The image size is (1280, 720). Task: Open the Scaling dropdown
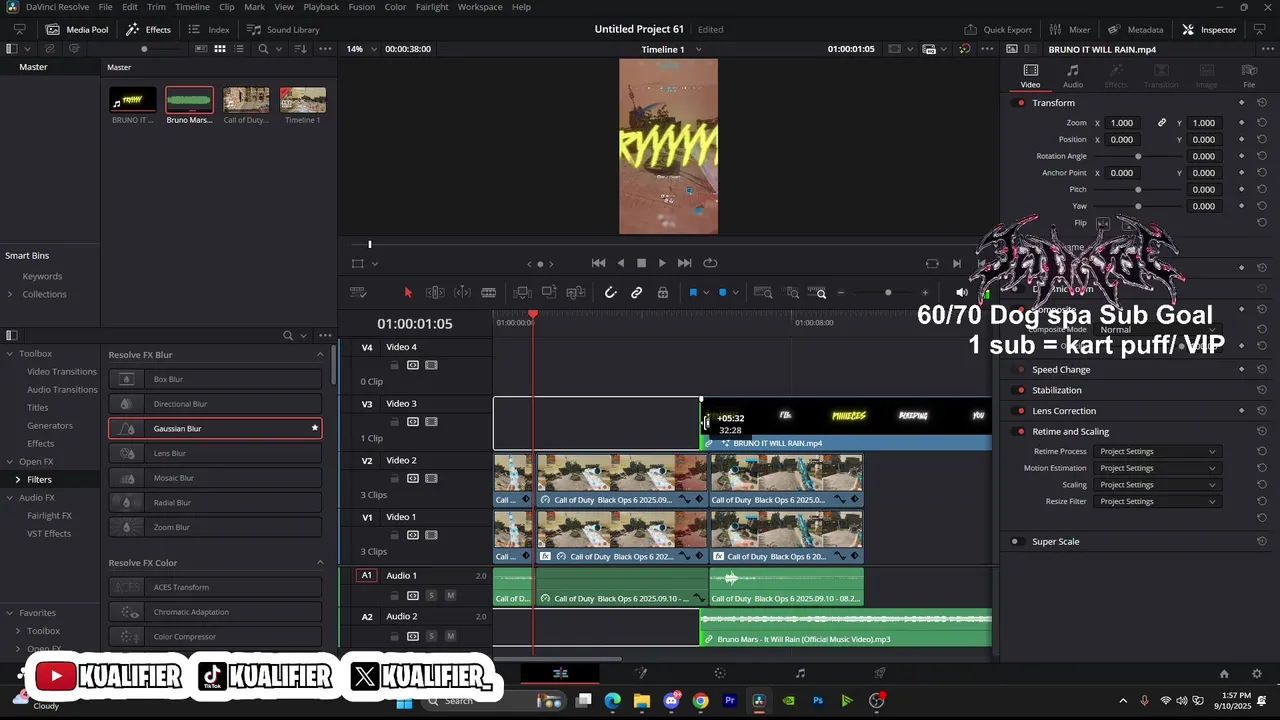pyautogui.click(x=1157, y=485)
